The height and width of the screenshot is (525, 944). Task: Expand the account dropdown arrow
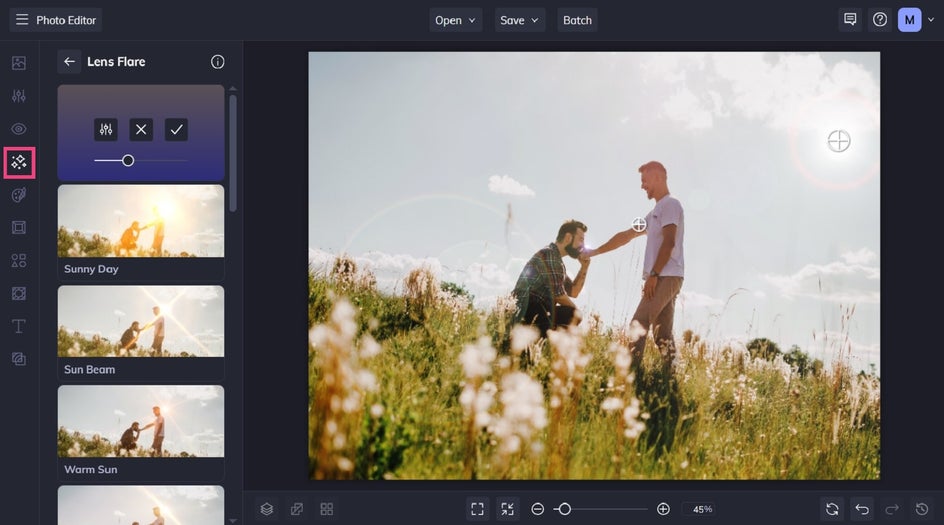(x=931, y=20)
